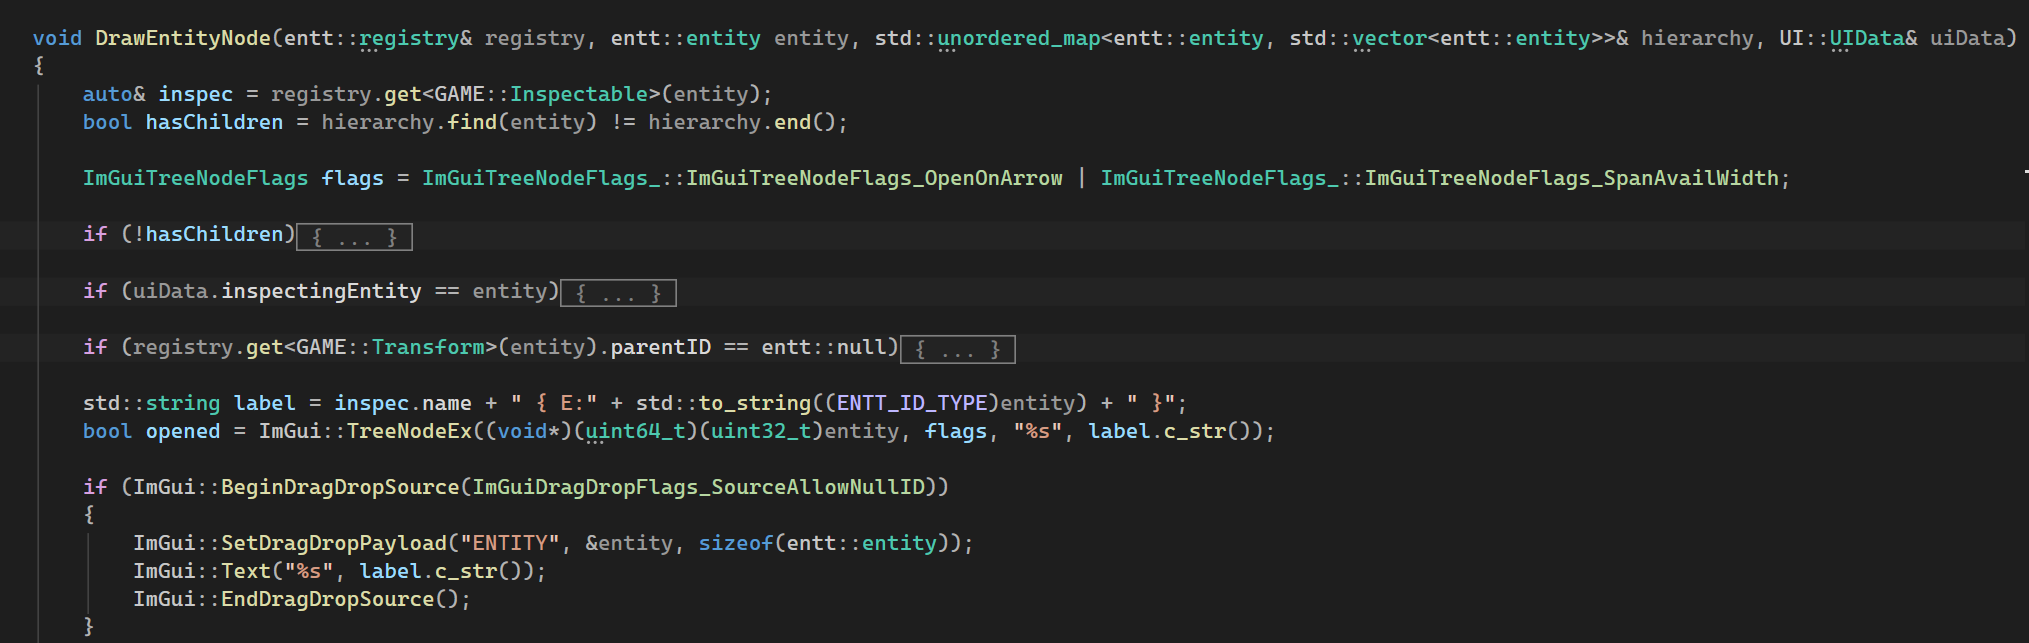2029x643 pixels.
Task: Click the Inspectable type in registry.get
Action: click(579, 94)
